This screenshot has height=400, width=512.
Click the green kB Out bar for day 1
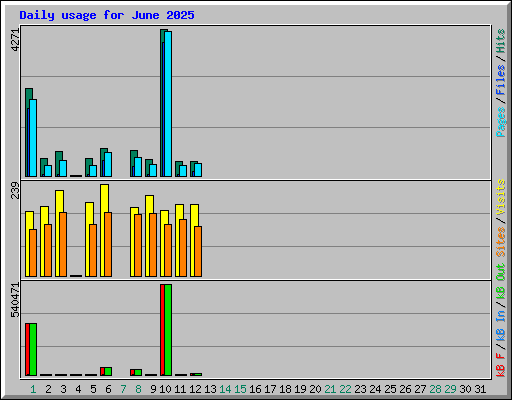coord(33,349)
